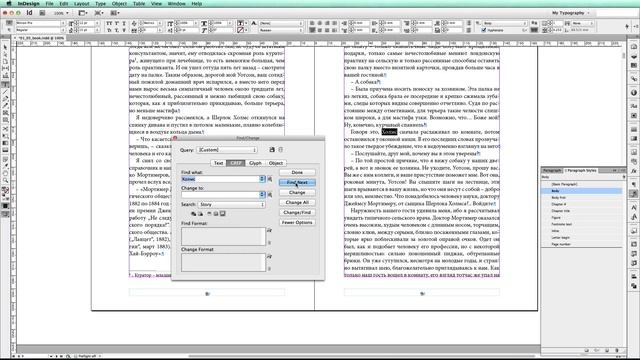
Task: Toggle Include Locked Layers search option
Action: [193, 214]
